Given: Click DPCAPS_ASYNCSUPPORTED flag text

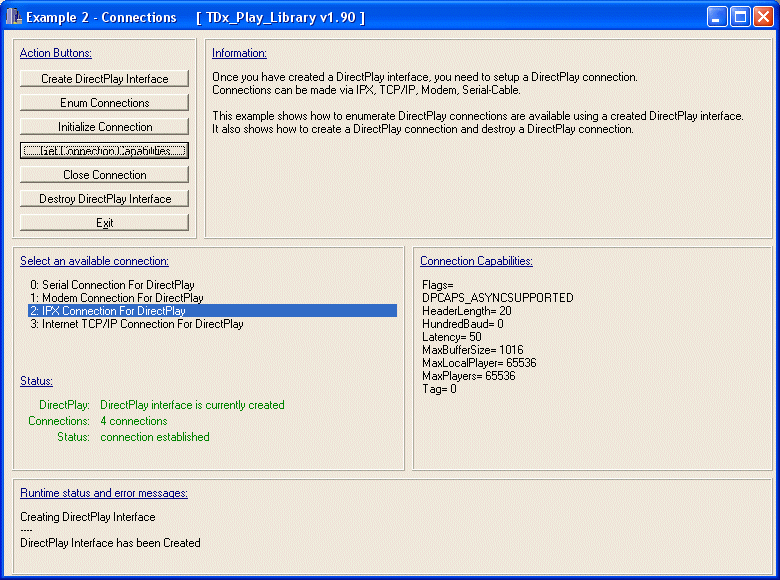Looking at the screenshot, I should [x=497, y=298].
